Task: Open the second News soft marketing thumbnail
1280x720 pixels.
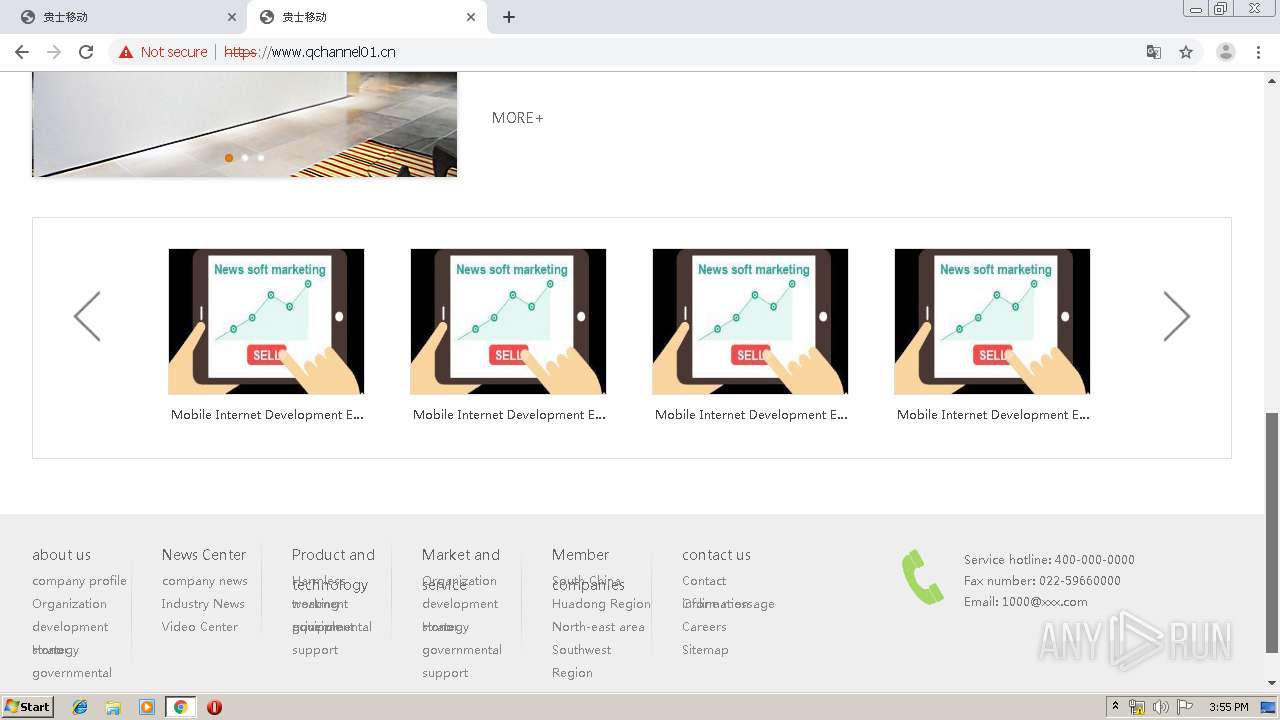Action: pos(508,321)
